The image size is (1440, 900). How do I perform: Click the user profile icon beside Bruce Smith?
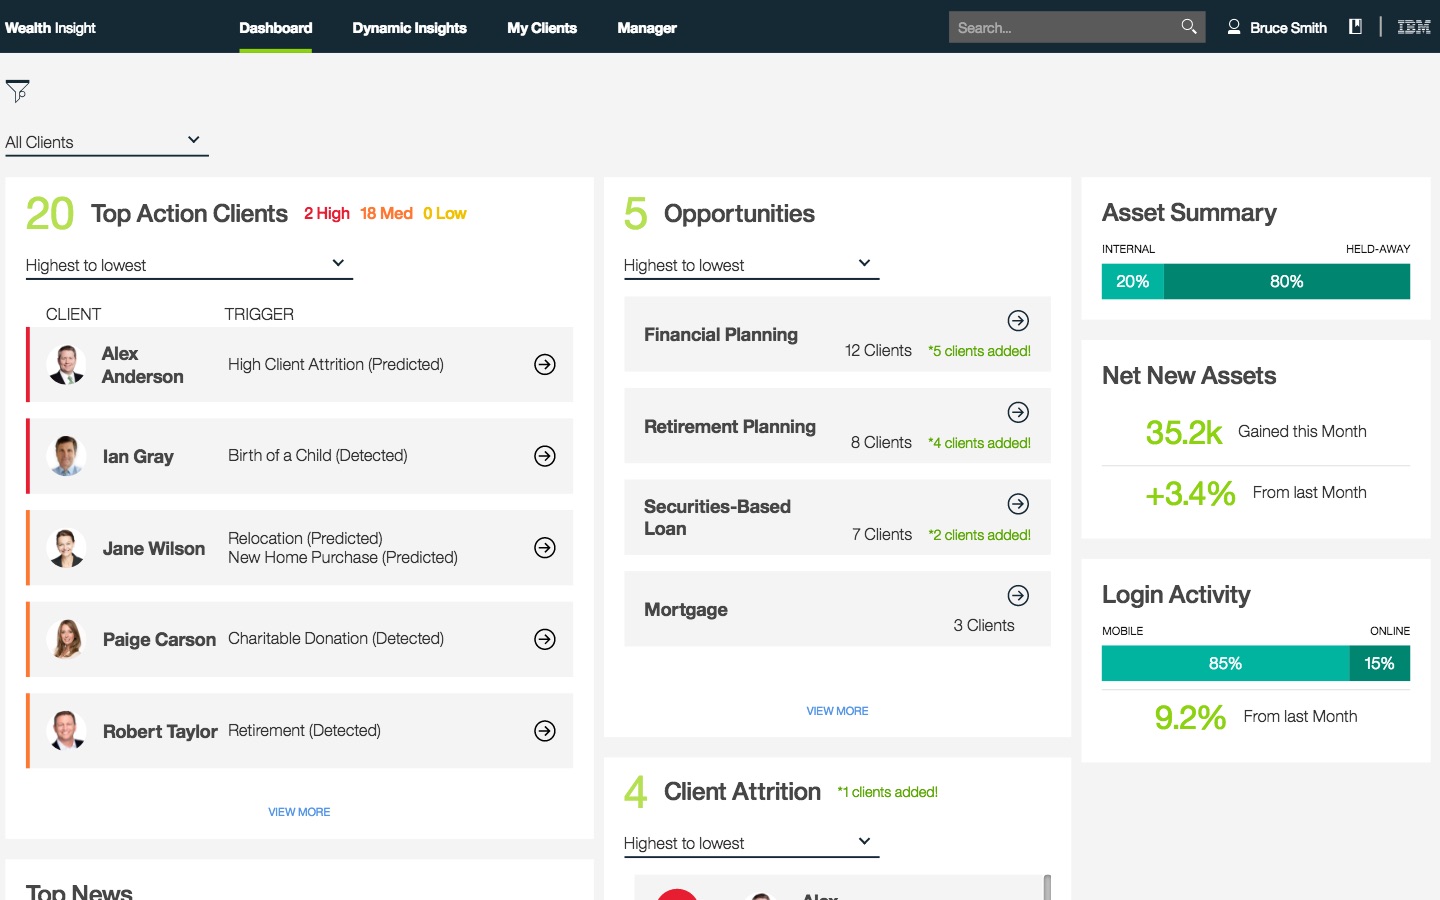click(x=1234, y=27)
